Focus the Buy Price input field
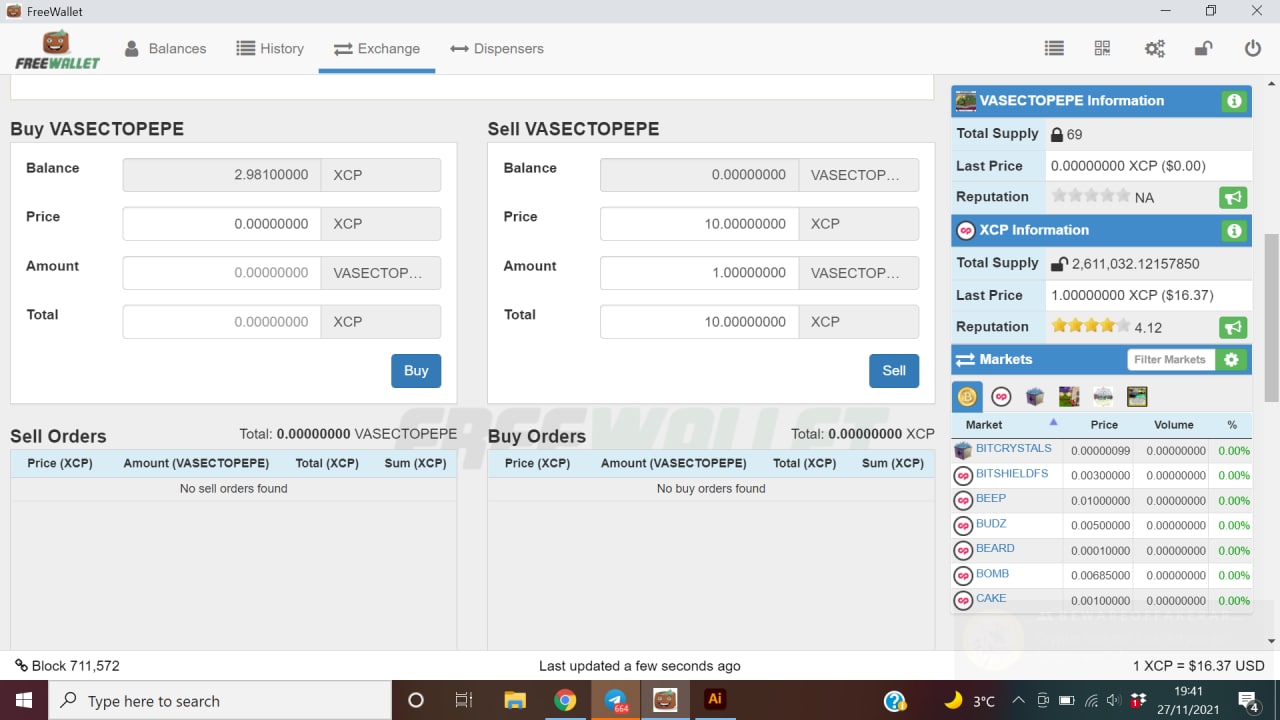This screenshot has height=720, width=1280. click(222, 224)
